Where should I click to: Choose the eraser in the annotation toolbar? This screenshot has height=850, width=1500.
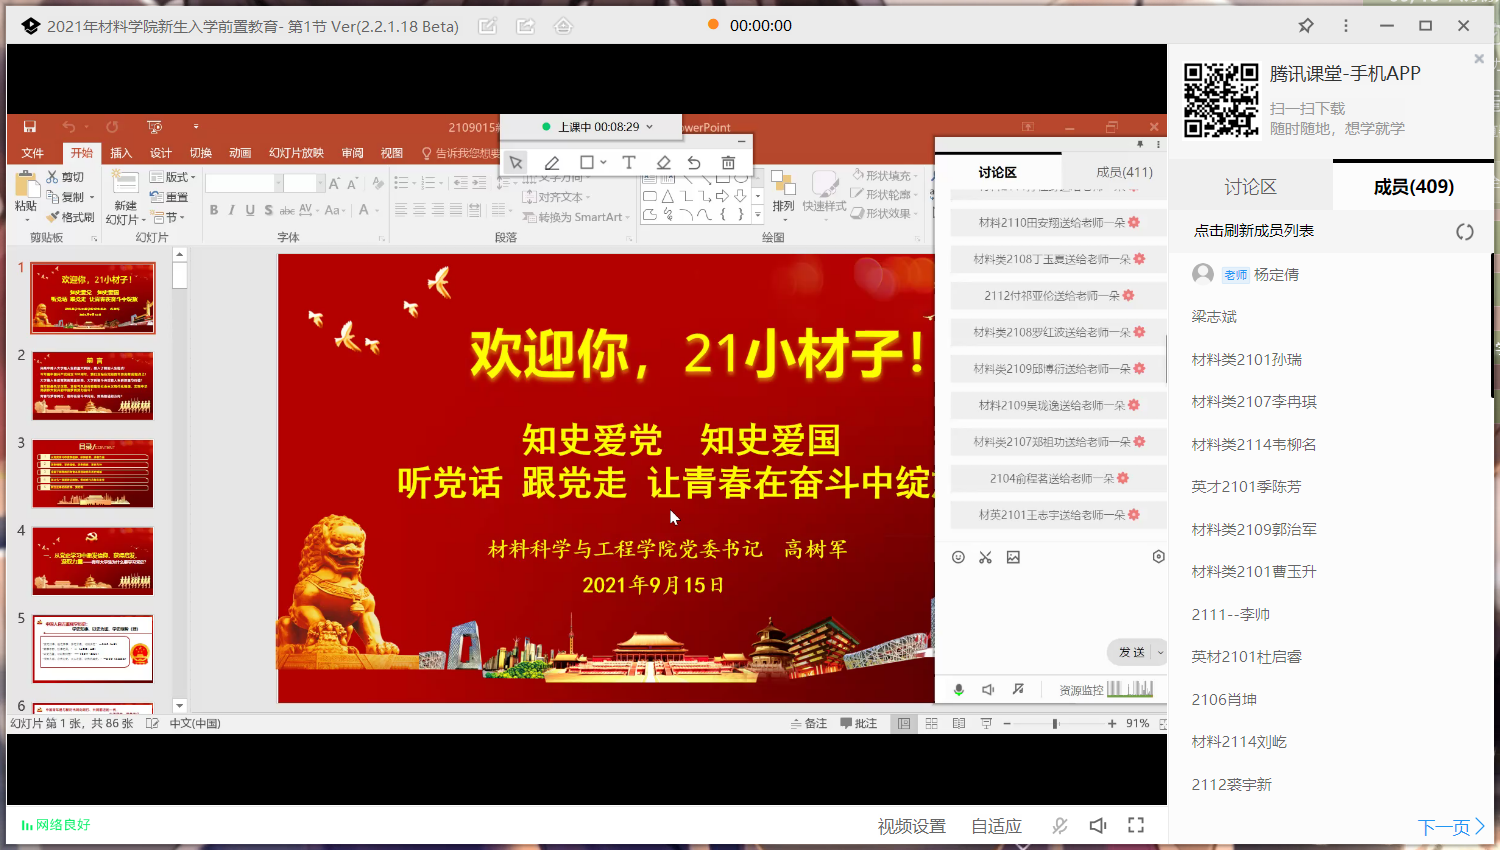click(663, 163)
